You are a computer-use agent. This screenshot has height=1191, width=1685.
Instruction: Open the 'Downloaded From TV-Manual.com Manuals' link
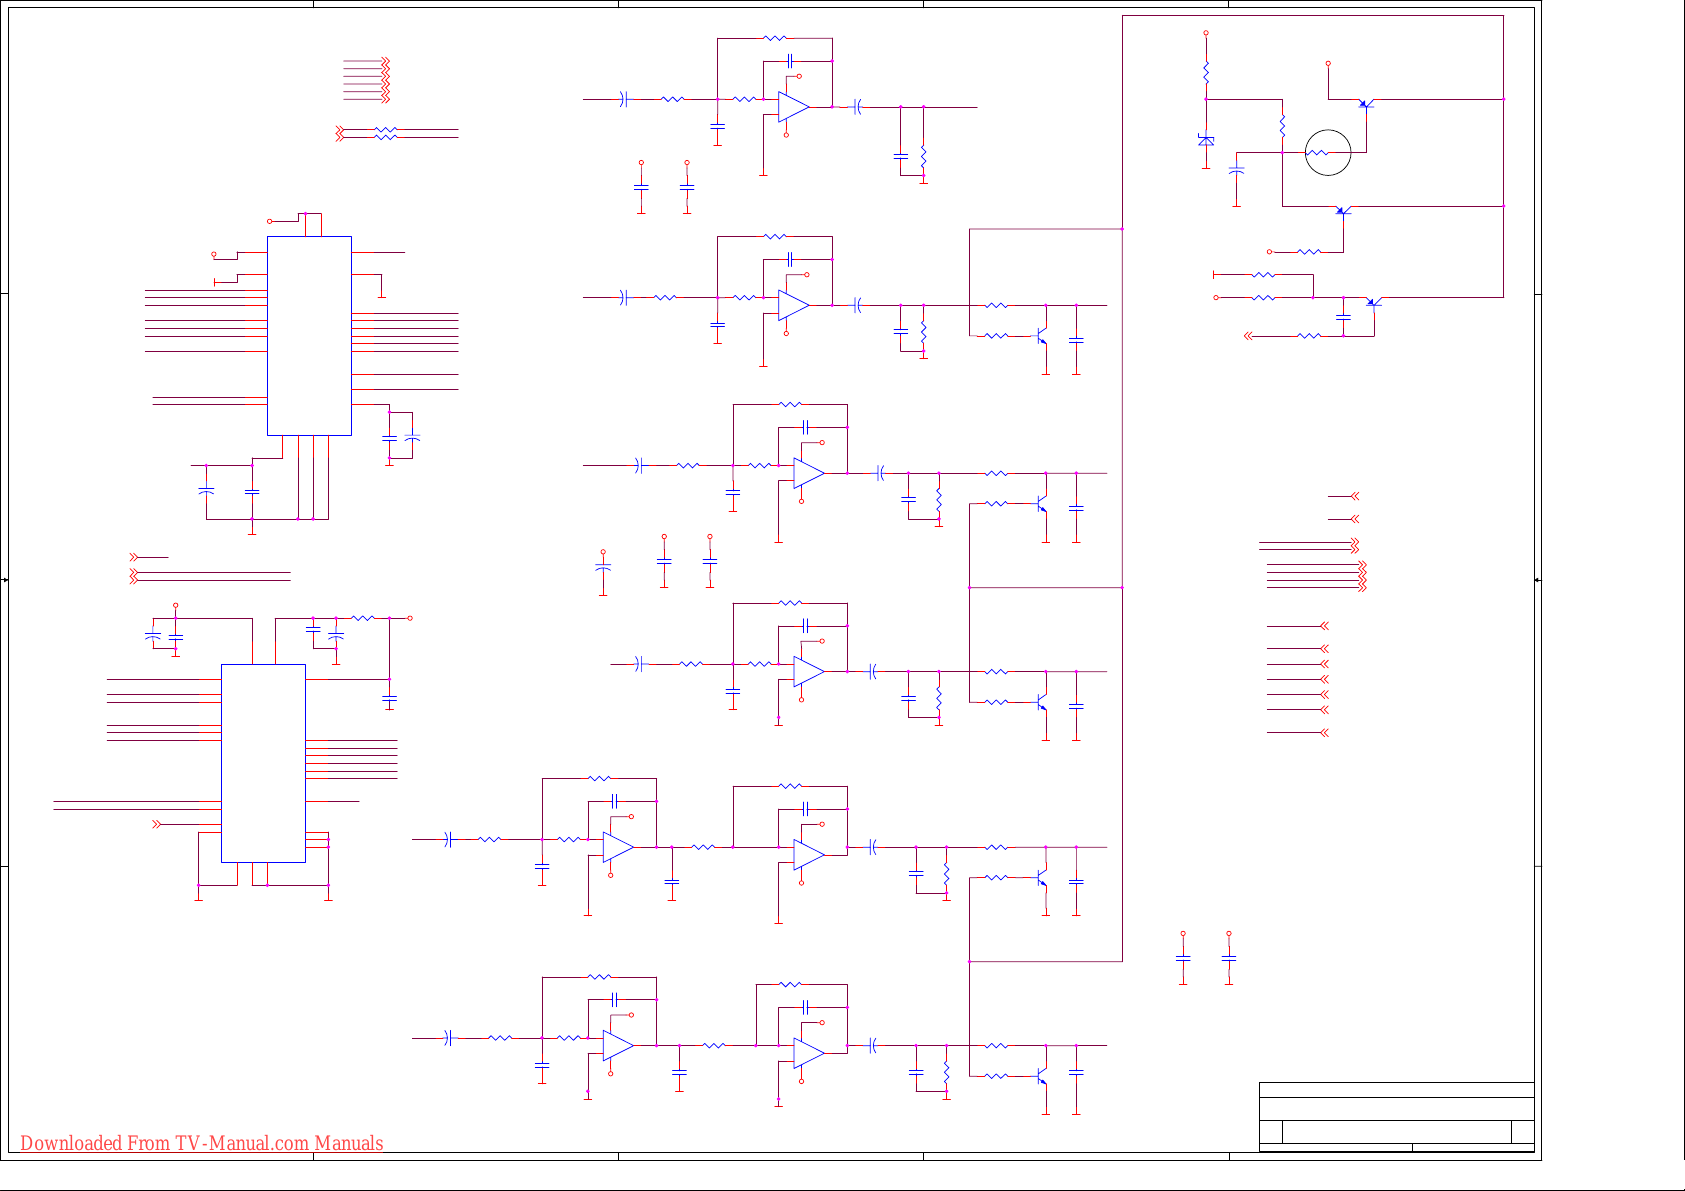point(202,1143)
